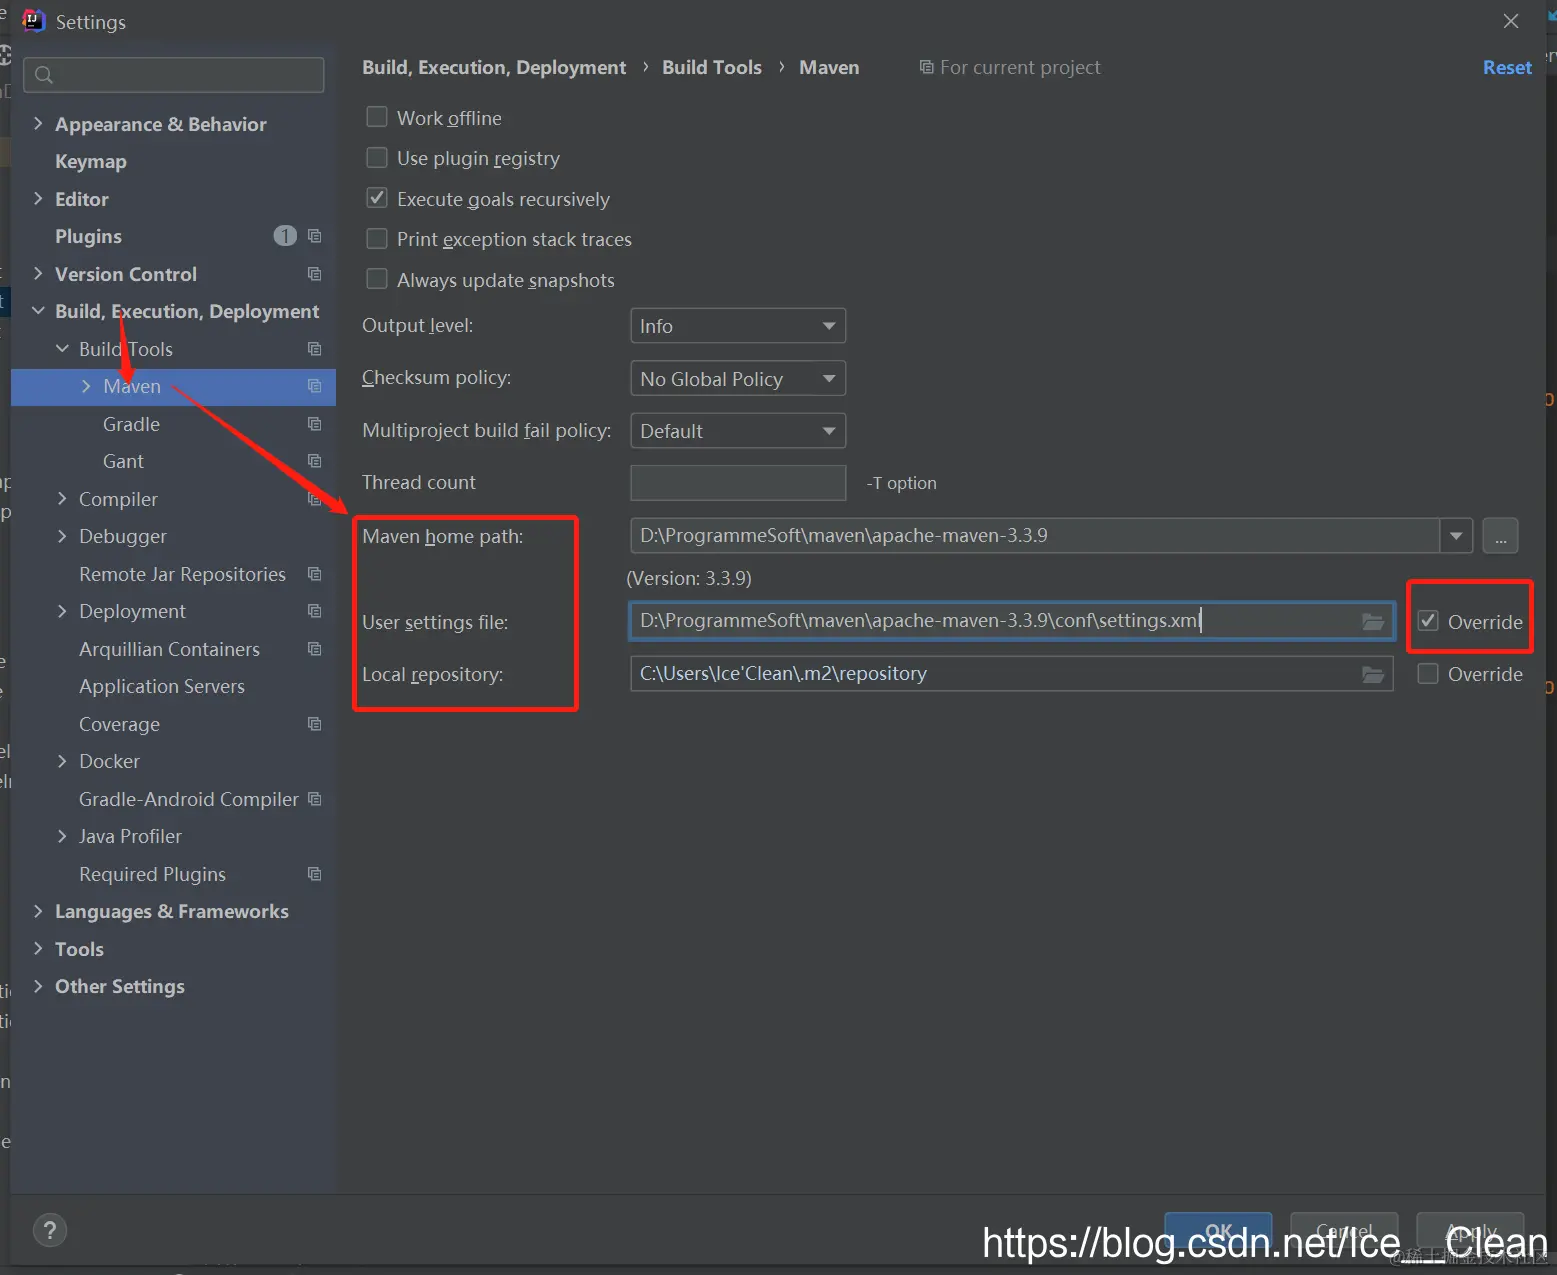Browse folder icon for User settings file
The height and width of the screenshot is (1275, 1557).
pyautogui.click(x=1373, y=622)
